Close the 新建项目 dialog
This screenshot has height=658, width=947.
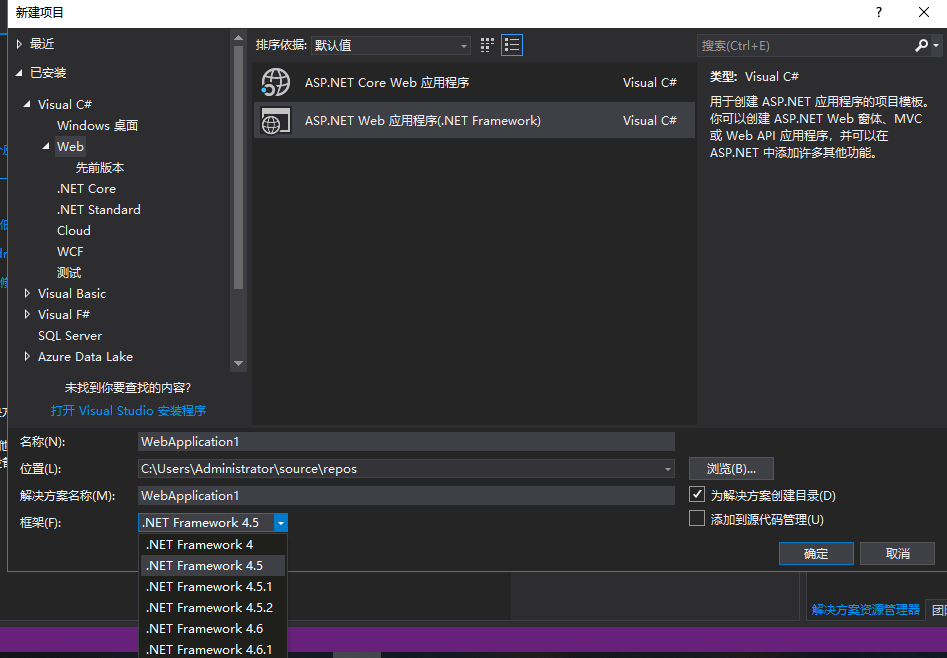click(x=923, y=12)
